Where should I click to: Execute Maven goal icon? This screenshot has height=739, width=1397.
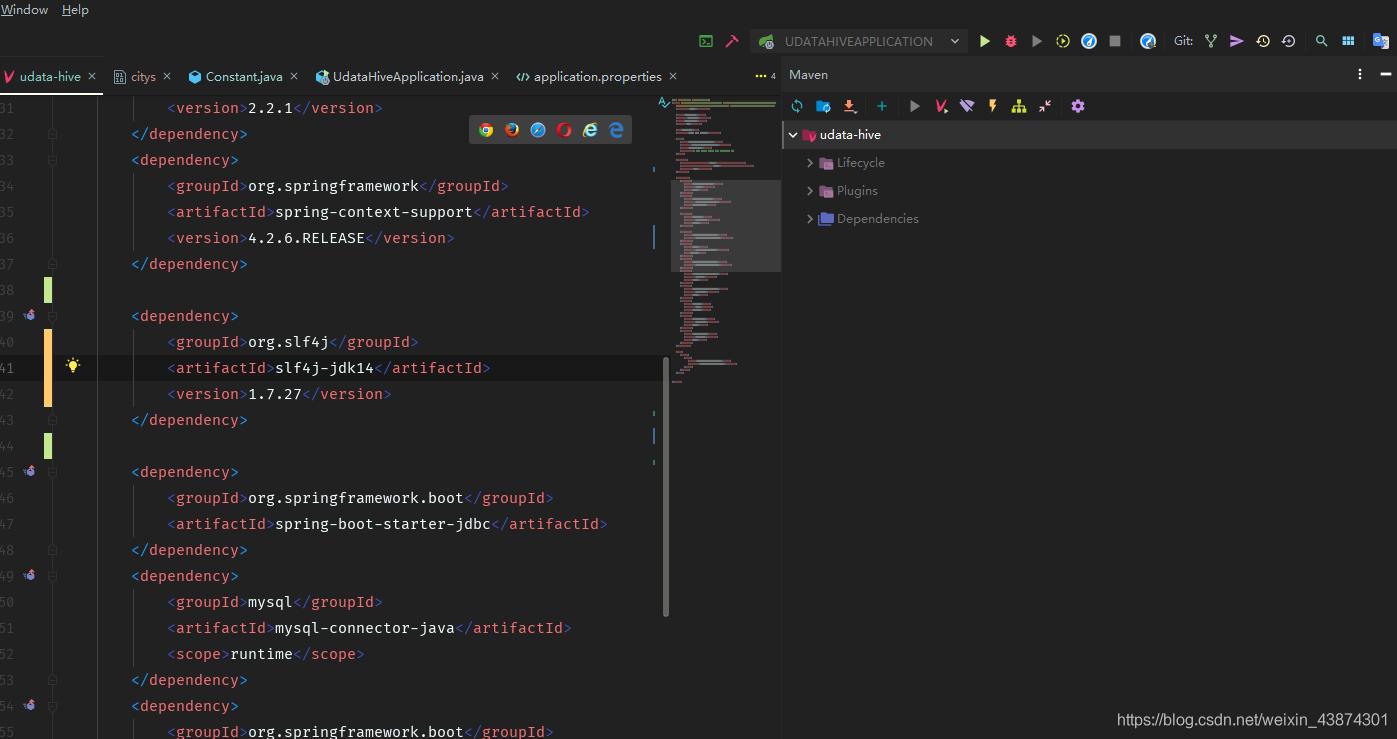[941, 106]
